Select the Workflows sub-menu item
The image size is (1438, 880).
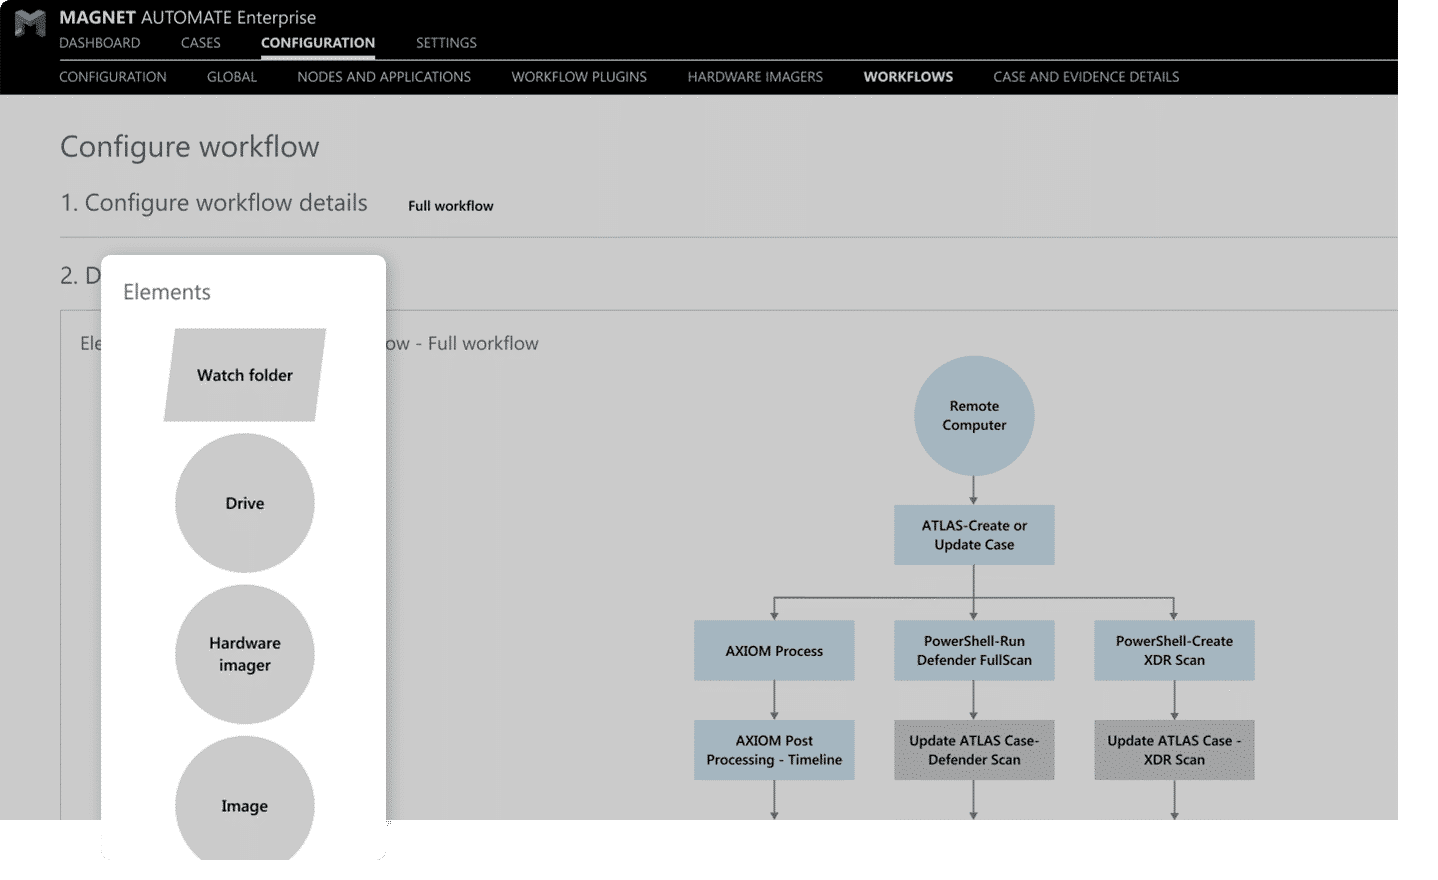coord(908,77)
